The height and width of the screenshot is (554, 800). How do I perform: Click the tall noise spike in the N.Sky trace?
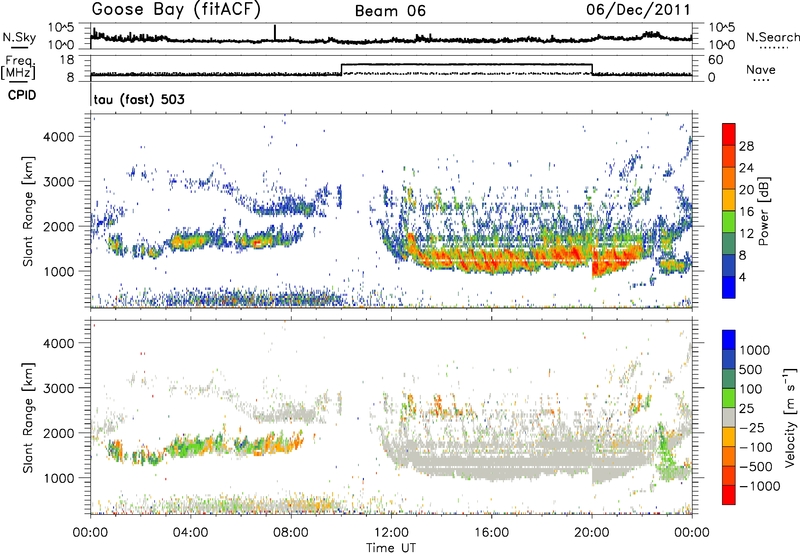(x=275, y=32)
